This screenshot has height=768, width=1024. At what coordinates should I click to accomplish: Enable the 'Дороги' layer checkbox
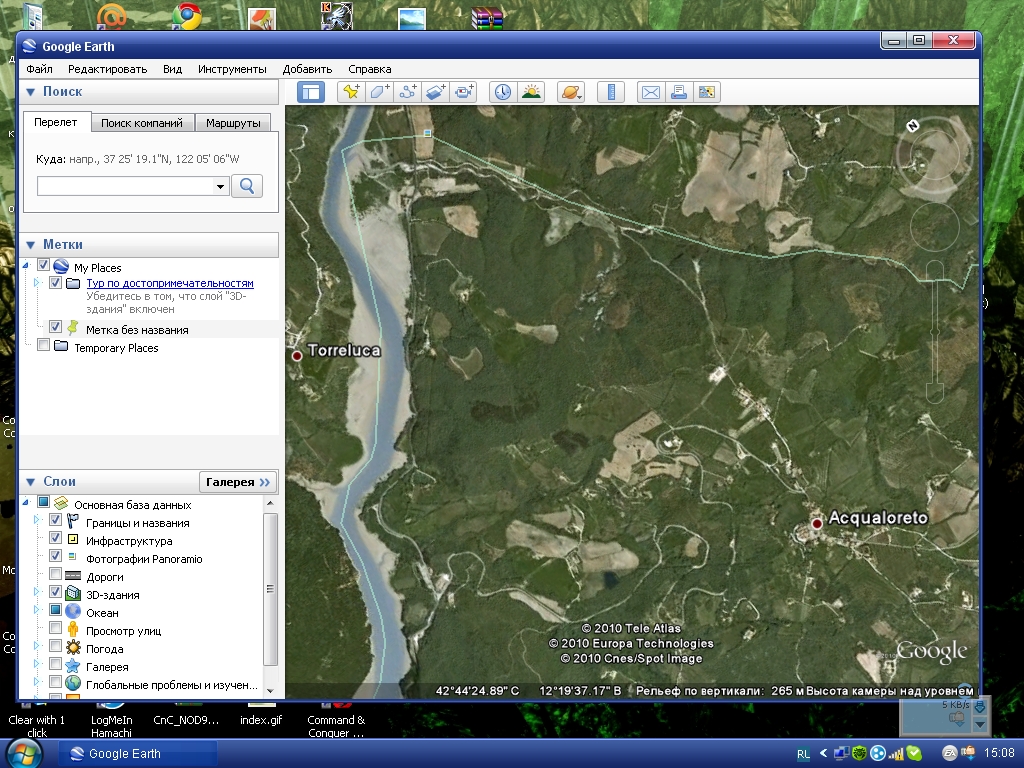(x=56, y=574)
